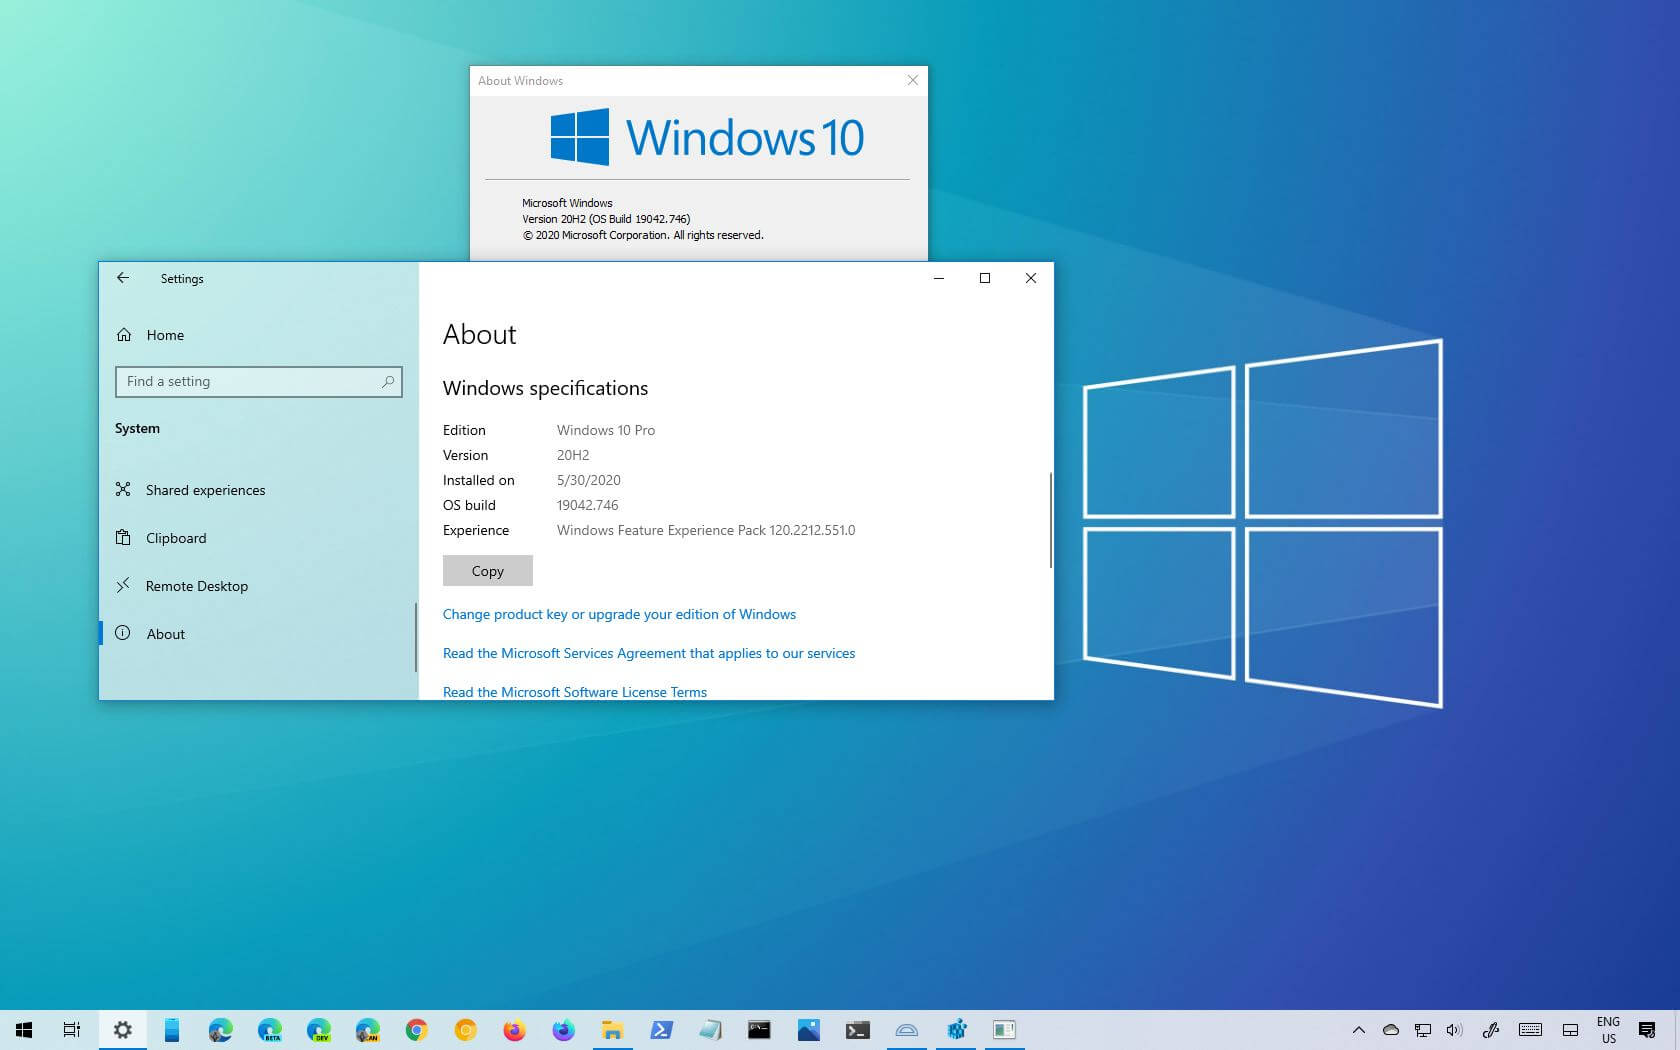This screenshot has height=1050, width=1680.
Task: Open the protractor-shaped taskbar app icon
Action: 906,1029
